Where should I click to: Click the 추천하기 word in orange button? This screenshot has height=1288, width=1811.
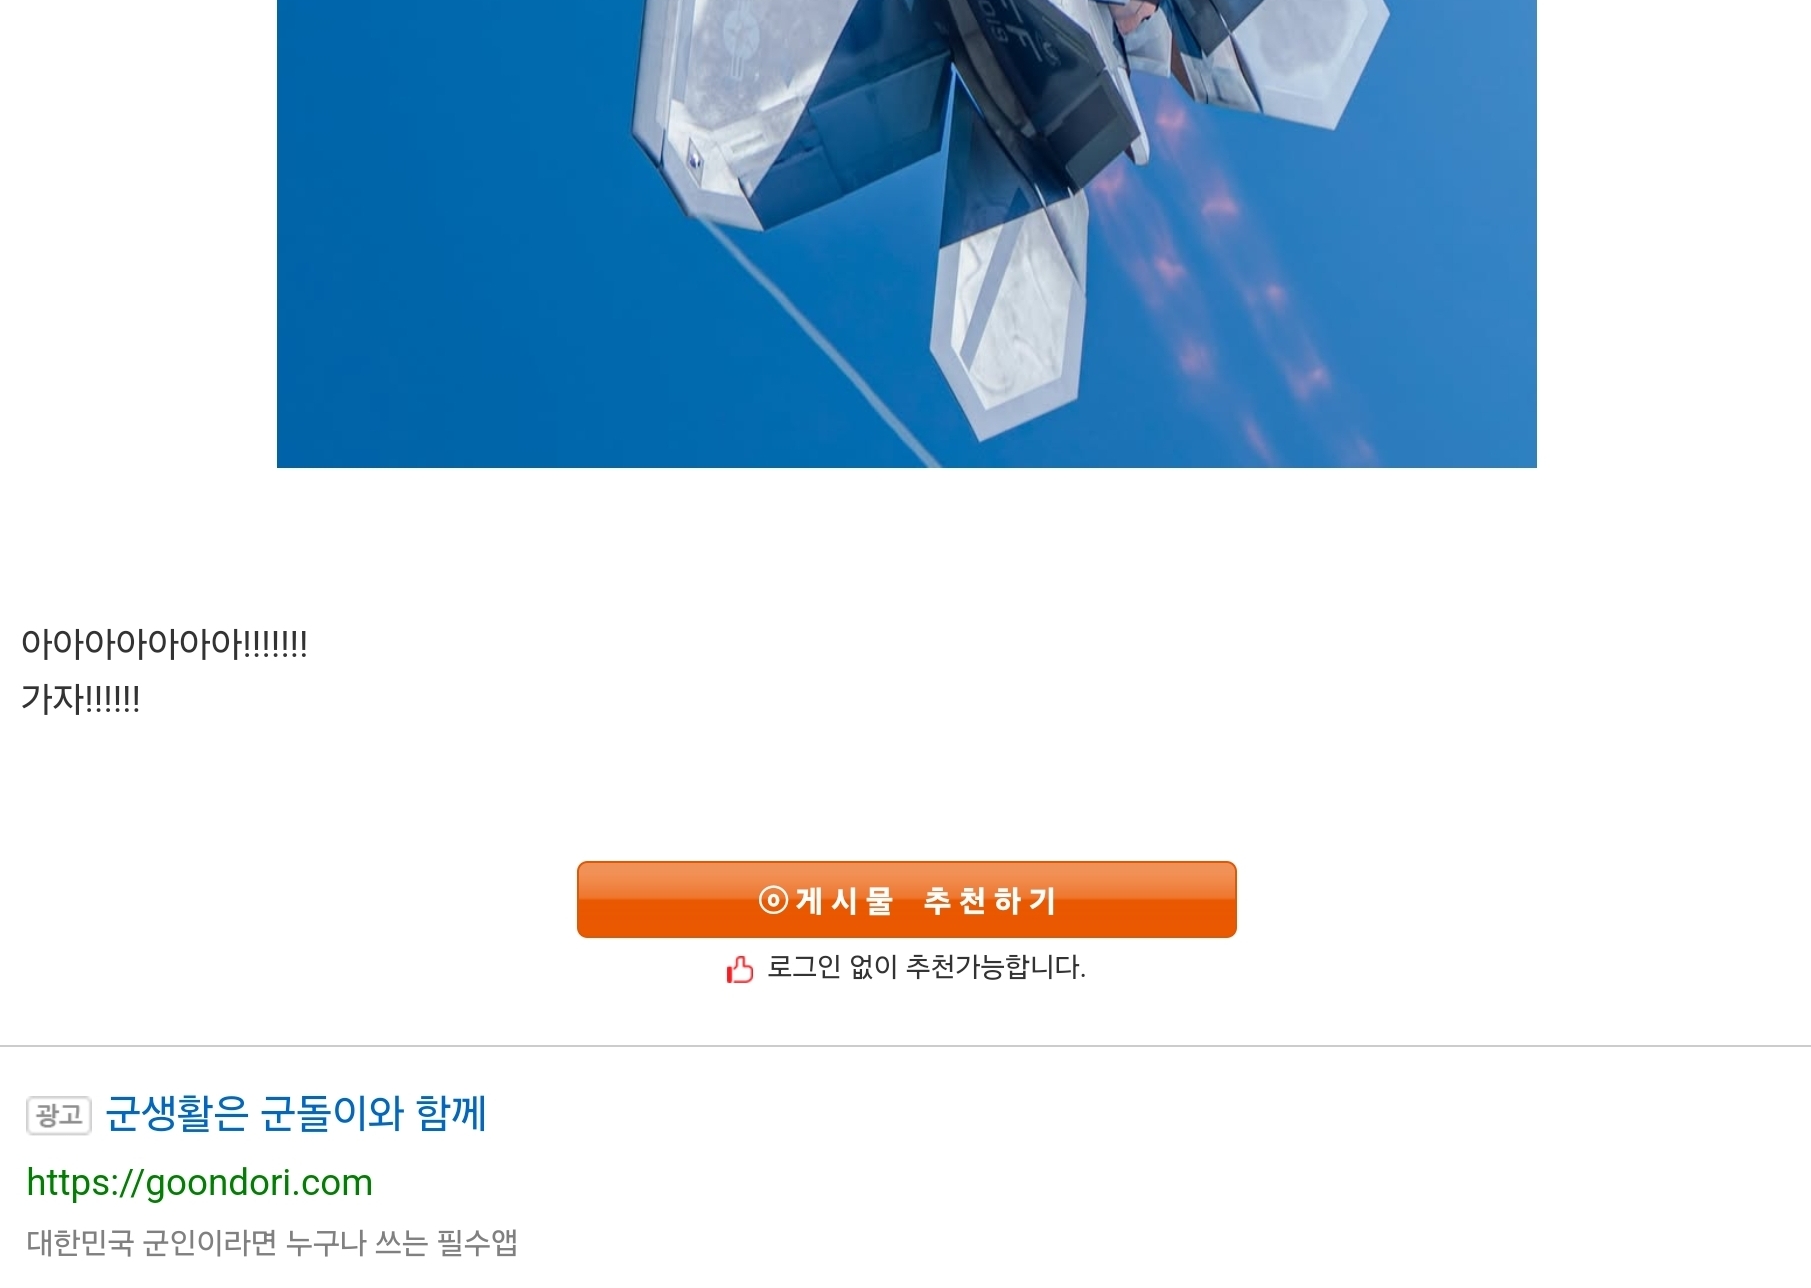[990, 900]
